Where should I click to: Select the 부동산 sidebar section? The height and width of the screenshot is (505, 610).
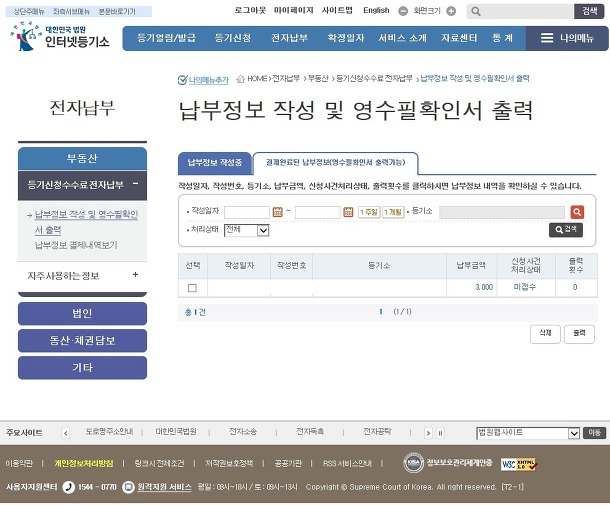tap(82, 158)
